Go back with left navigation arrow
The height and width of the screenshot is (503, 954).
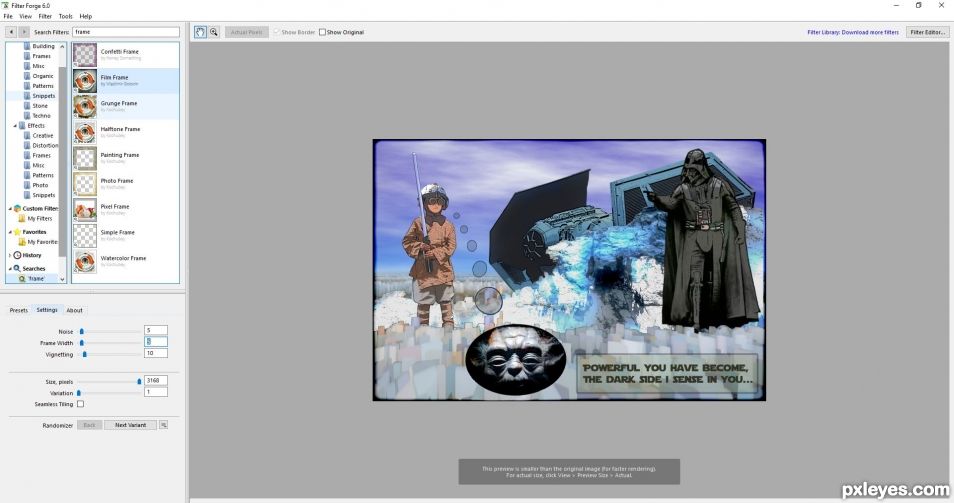[x=11, y=32]
